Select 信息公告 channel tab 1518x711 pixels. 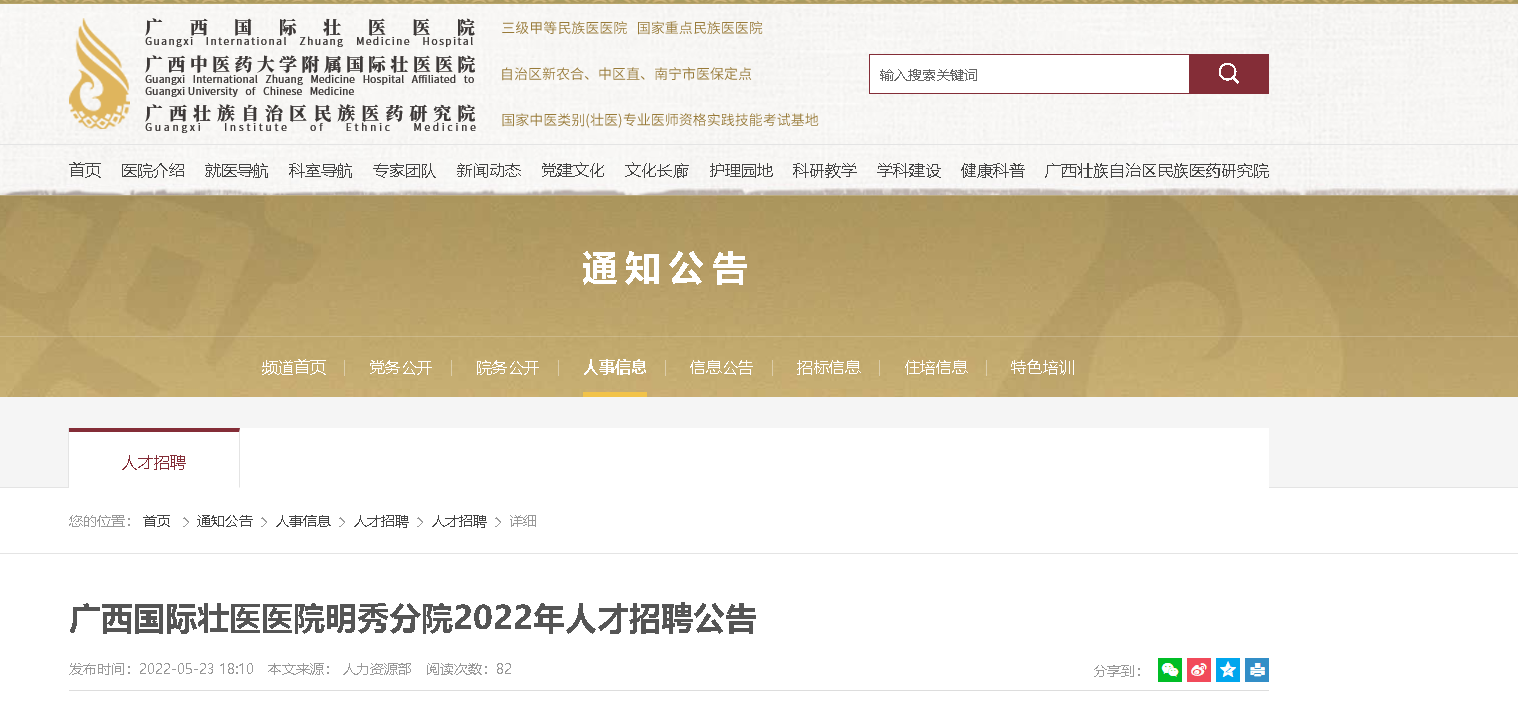722,367
